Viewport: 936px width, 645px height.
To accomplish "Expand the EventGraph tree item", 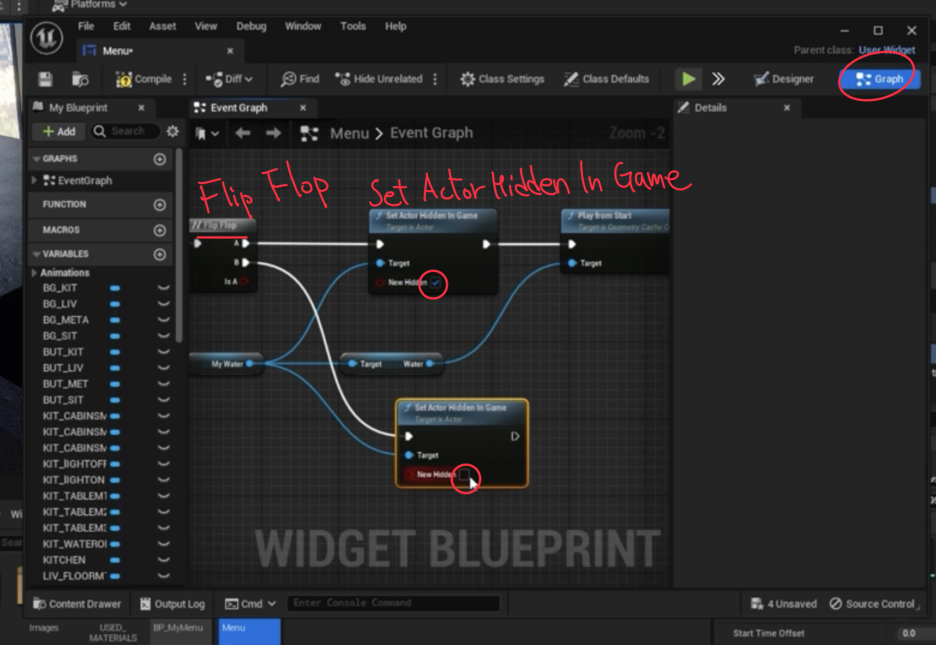I will pos(34,180).
